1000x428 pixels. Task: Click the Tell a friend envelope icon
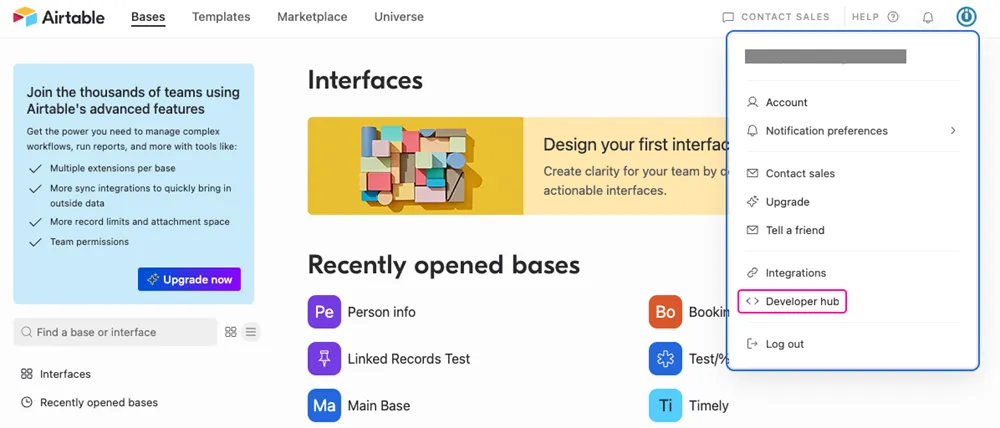[x=753, y=230]
